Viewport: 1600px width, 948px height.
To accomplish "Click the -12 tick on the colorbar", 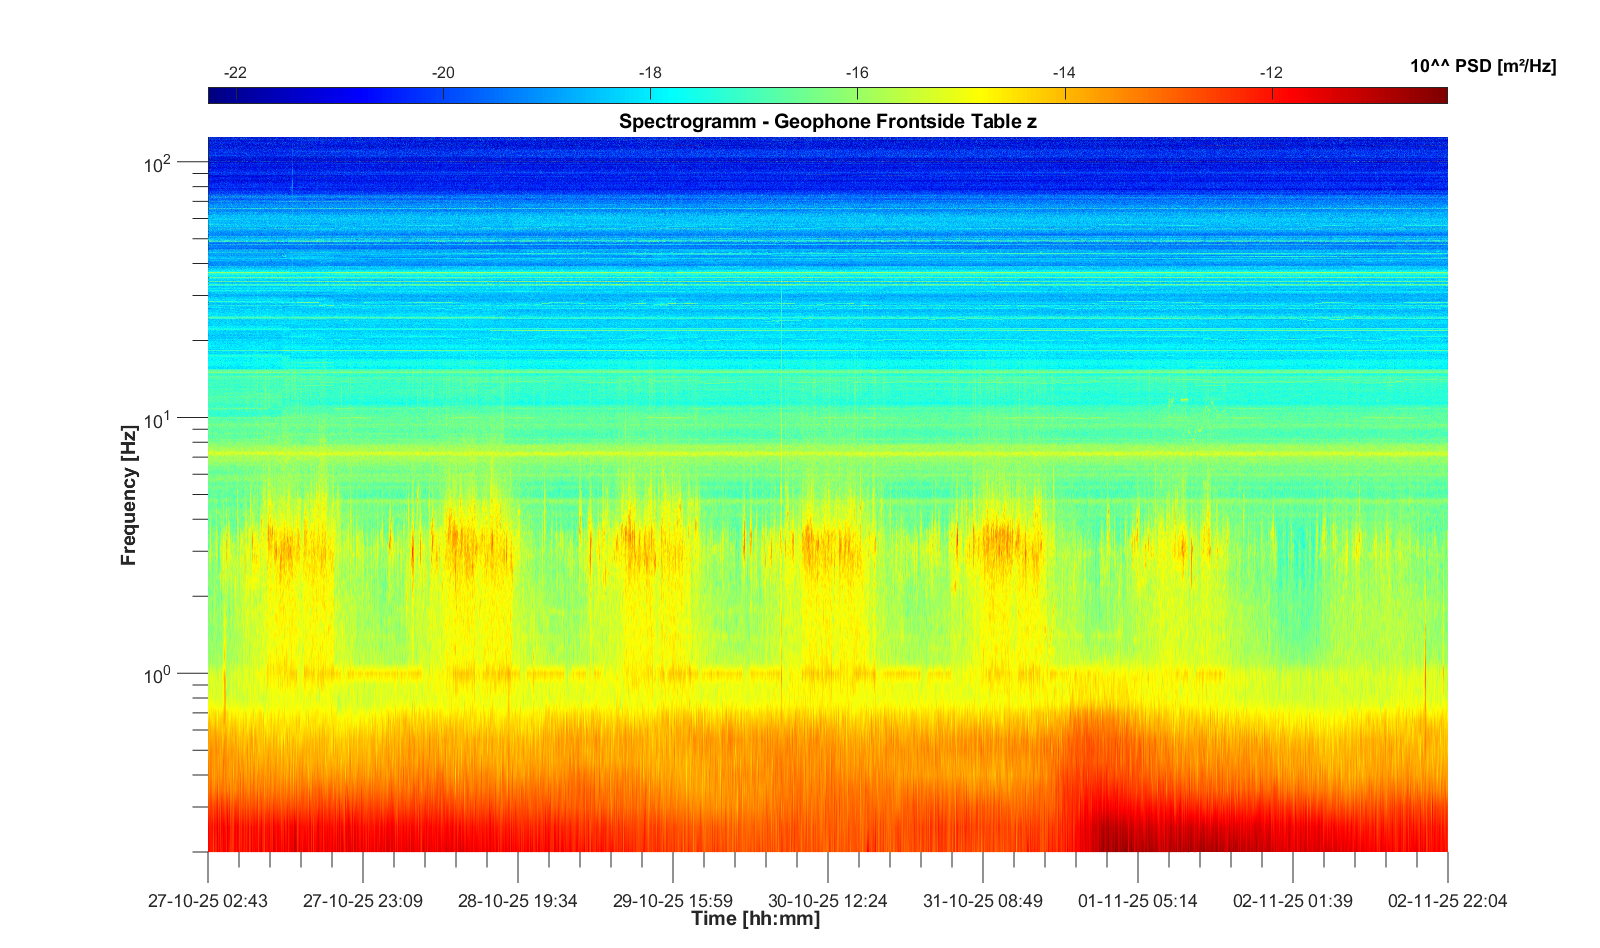I will click(1271, 73).
